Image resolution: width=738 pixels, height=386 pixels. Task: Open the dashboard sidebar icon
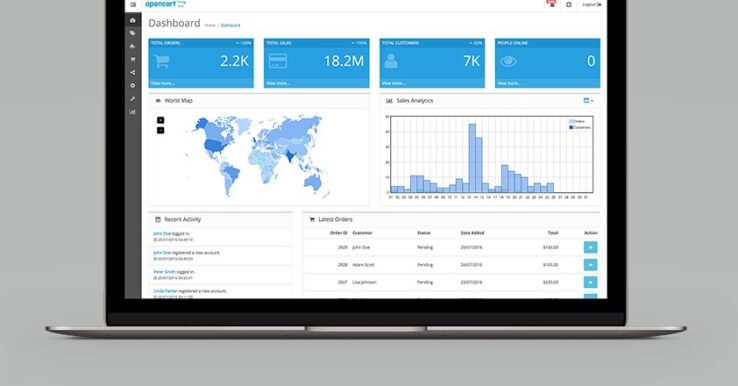(133, 20)
